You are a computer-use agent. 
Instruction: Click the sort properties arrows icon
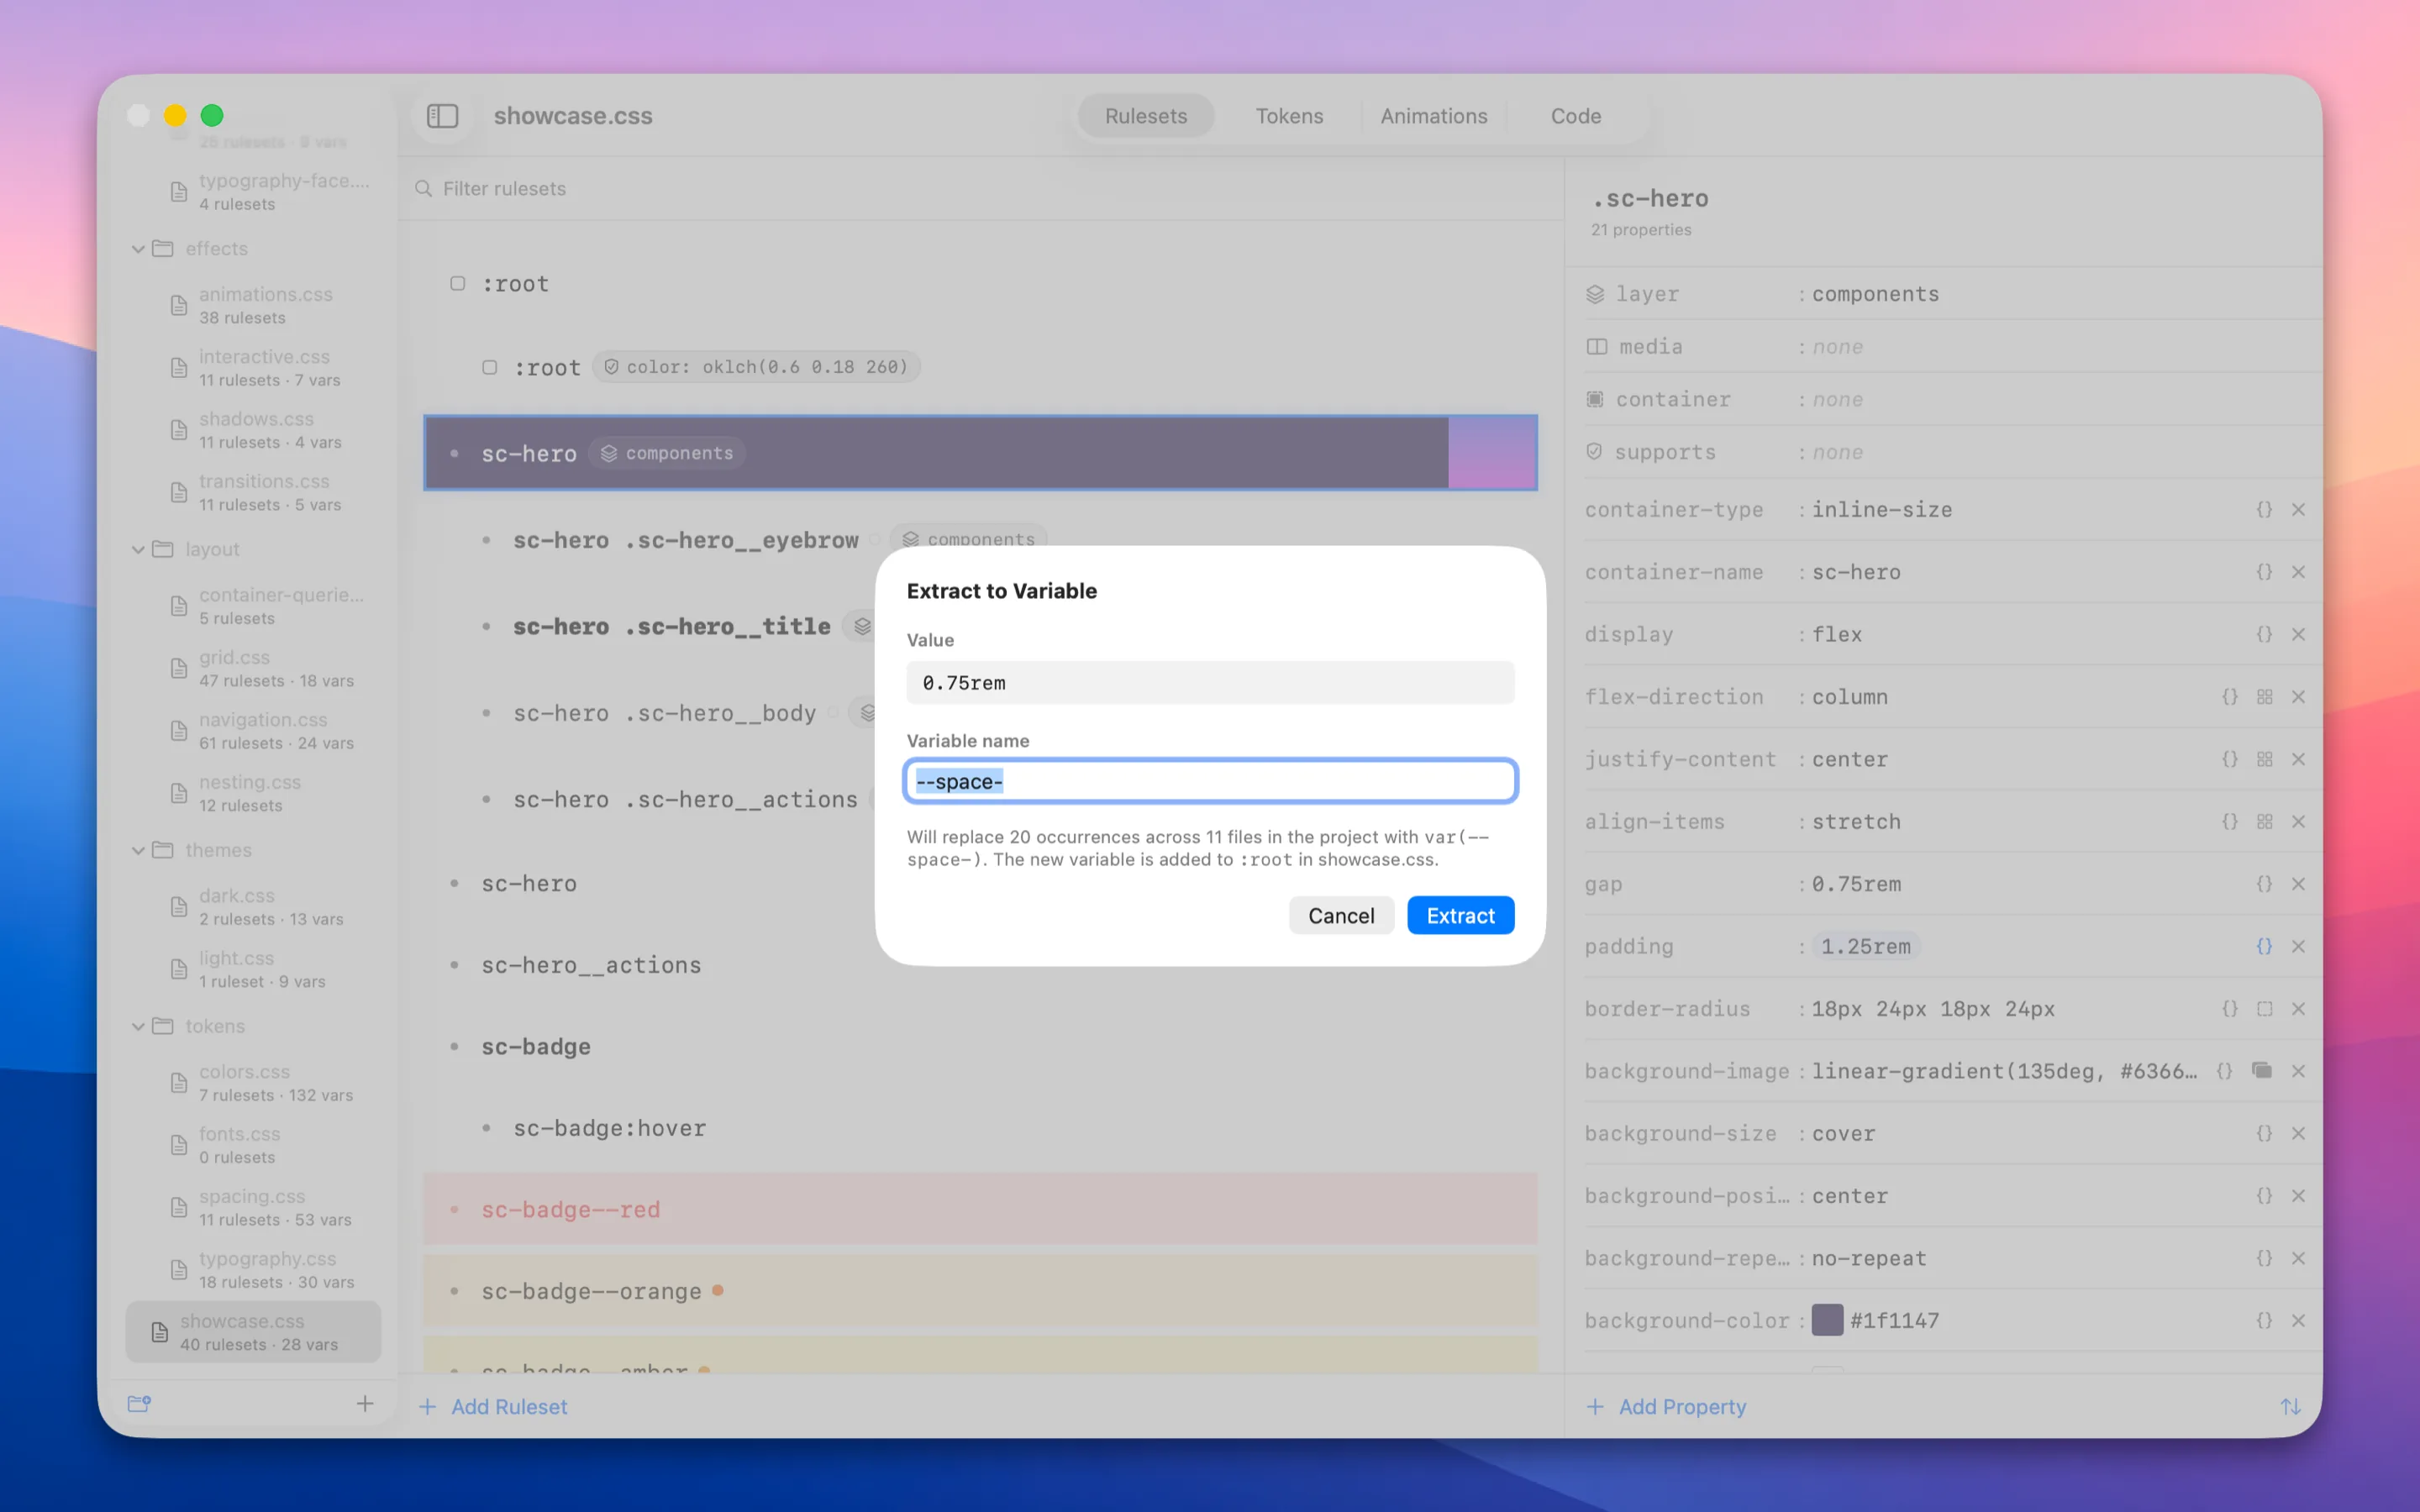(x=2290, y=1407)
